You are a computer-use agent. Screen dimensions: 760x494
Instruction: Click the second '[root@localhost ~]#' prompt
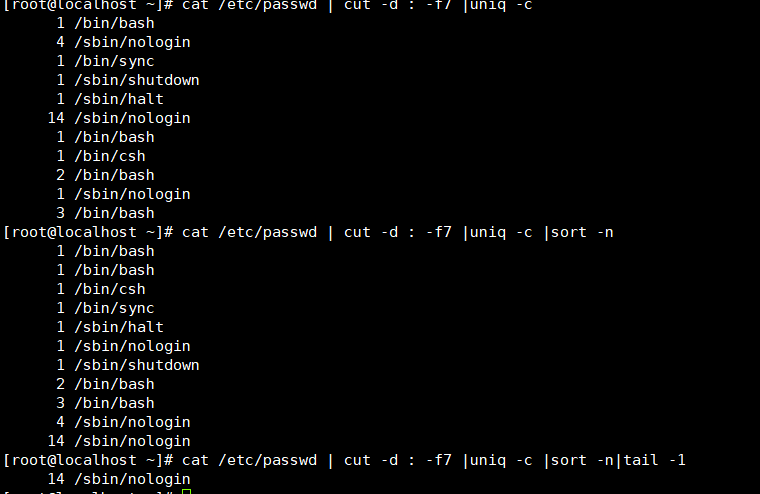(88, 232)
